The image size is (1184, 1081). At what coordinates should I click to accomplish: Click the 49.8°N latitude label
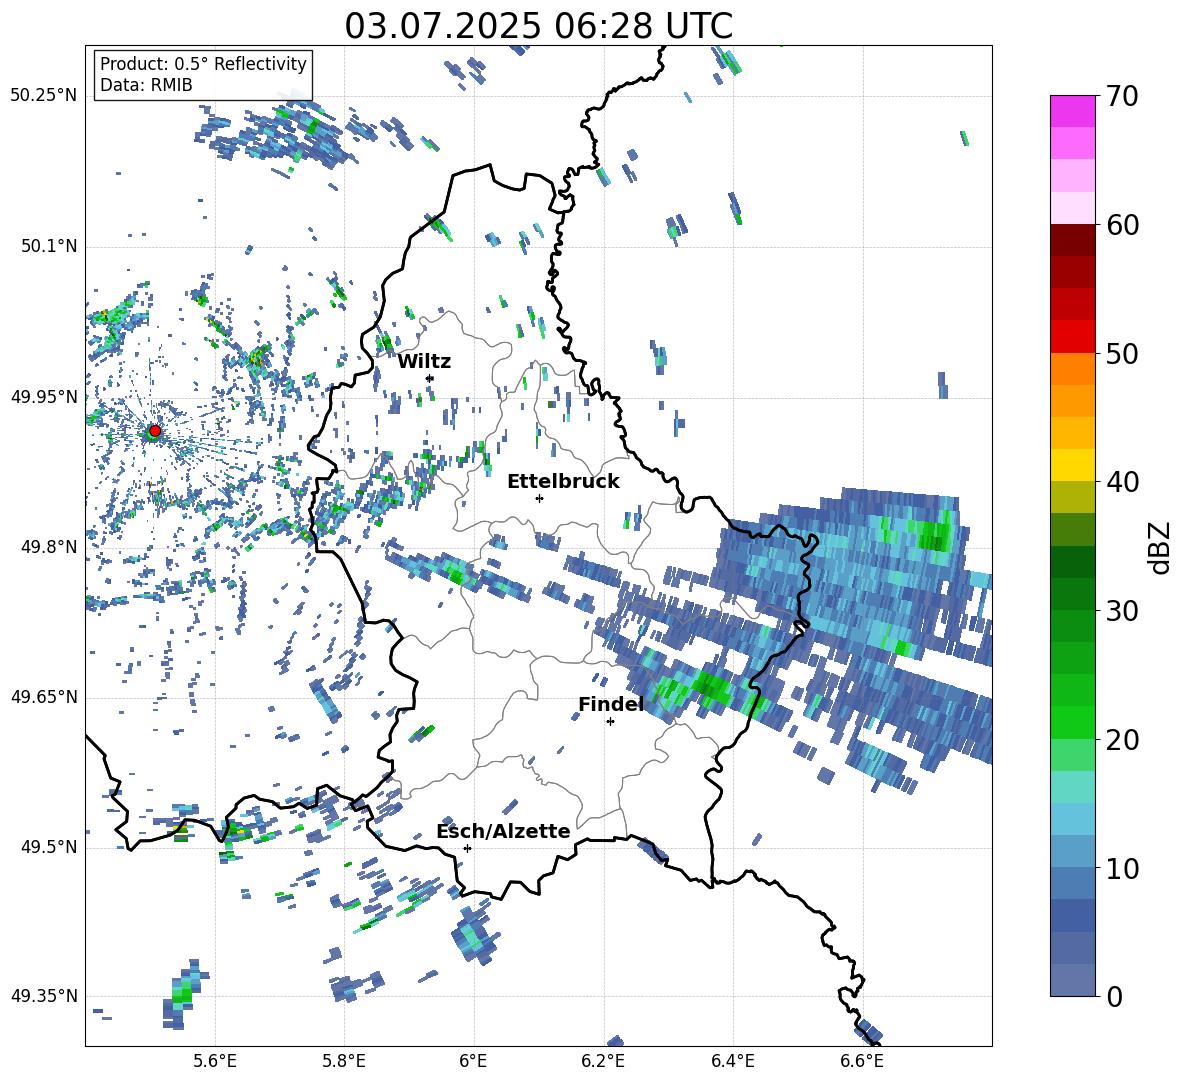tap(49, 547)
